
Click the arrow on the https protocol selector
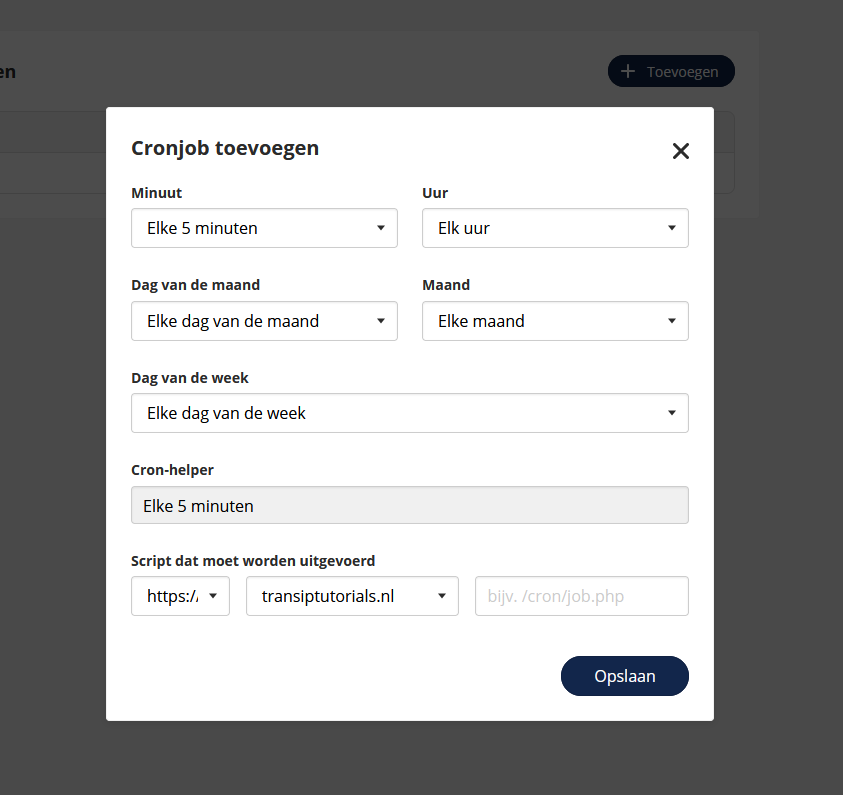[x=214, y=596]
